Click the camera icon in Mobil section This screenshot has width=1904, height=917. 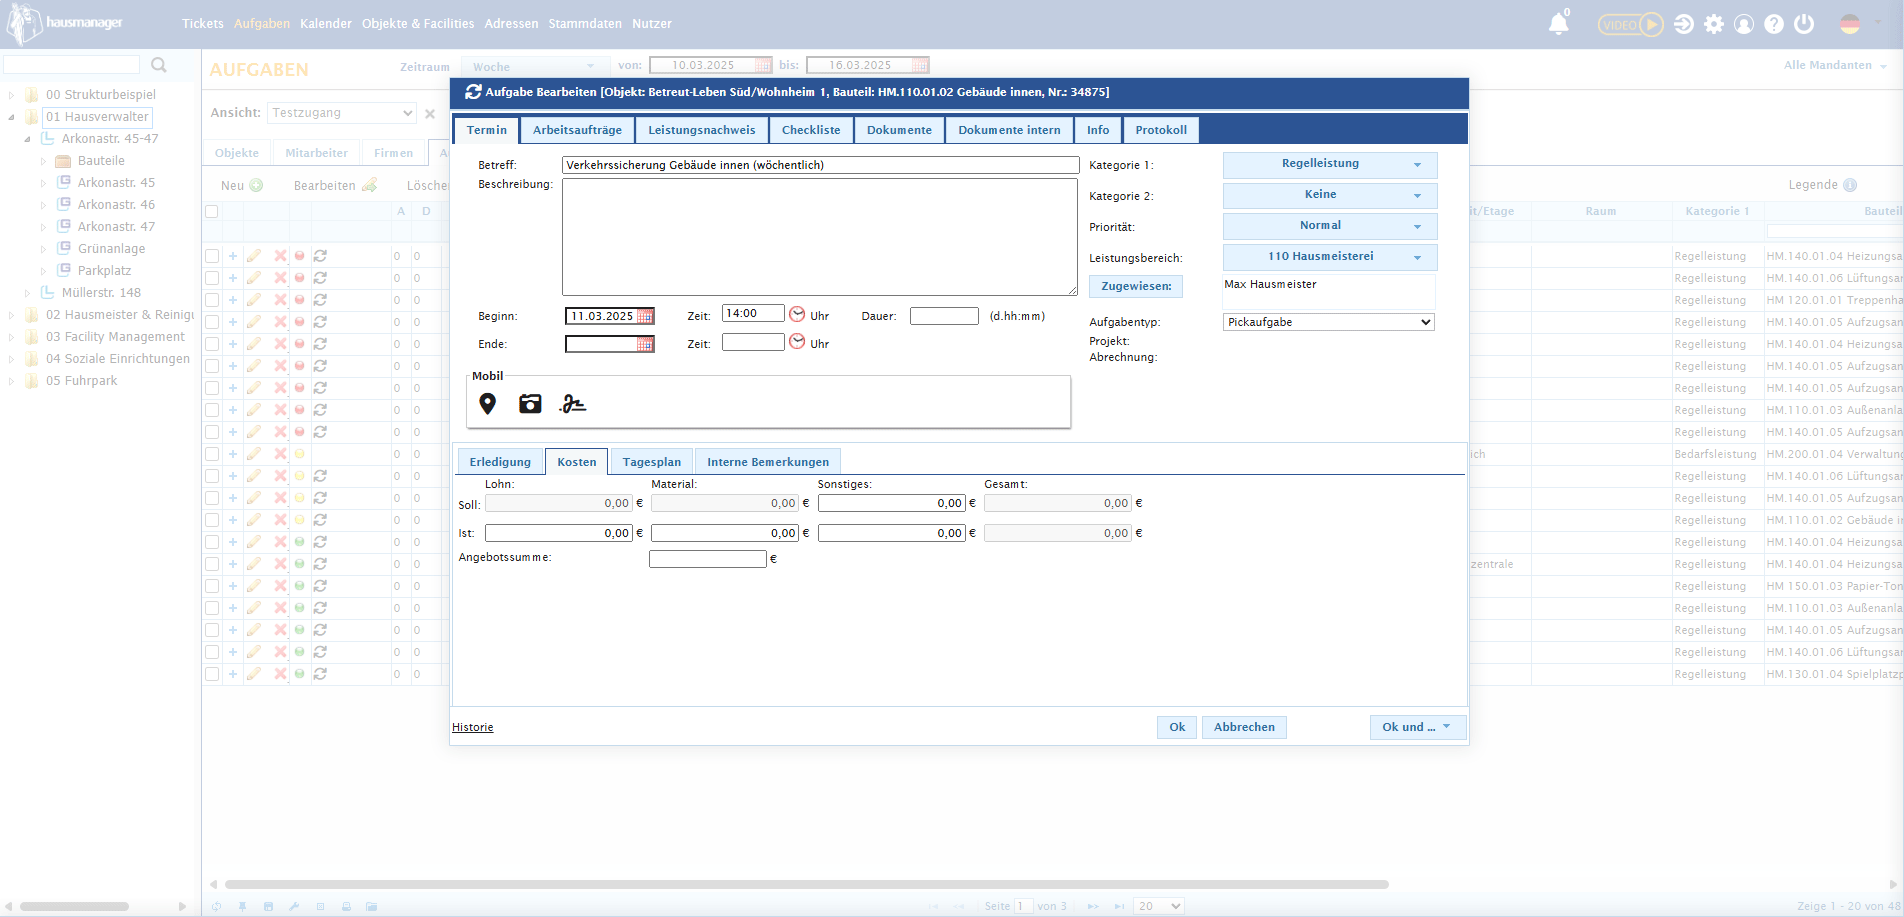(x=530, y=404)
